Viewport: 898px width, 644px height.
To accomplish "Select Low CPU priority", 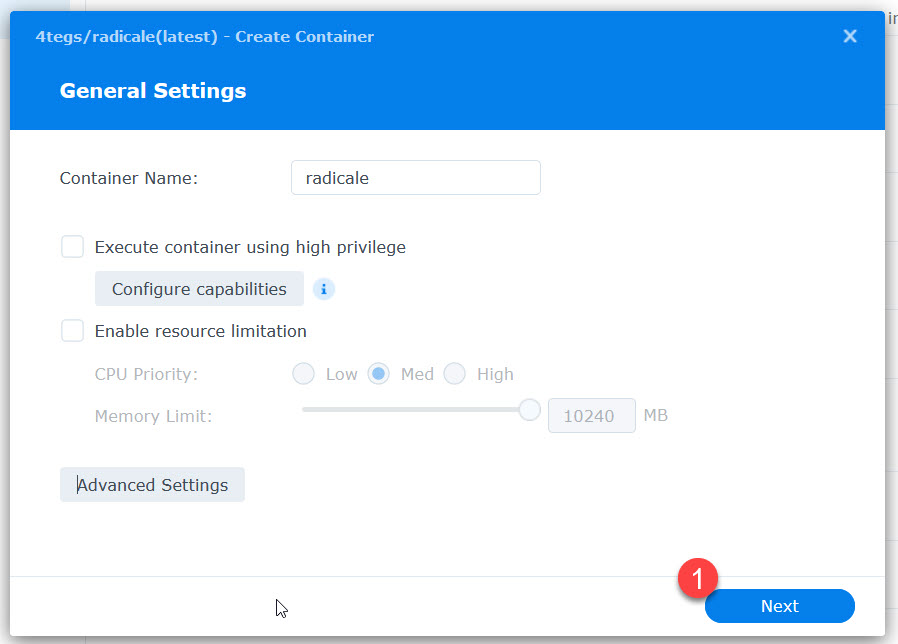I will click(304, 374).
